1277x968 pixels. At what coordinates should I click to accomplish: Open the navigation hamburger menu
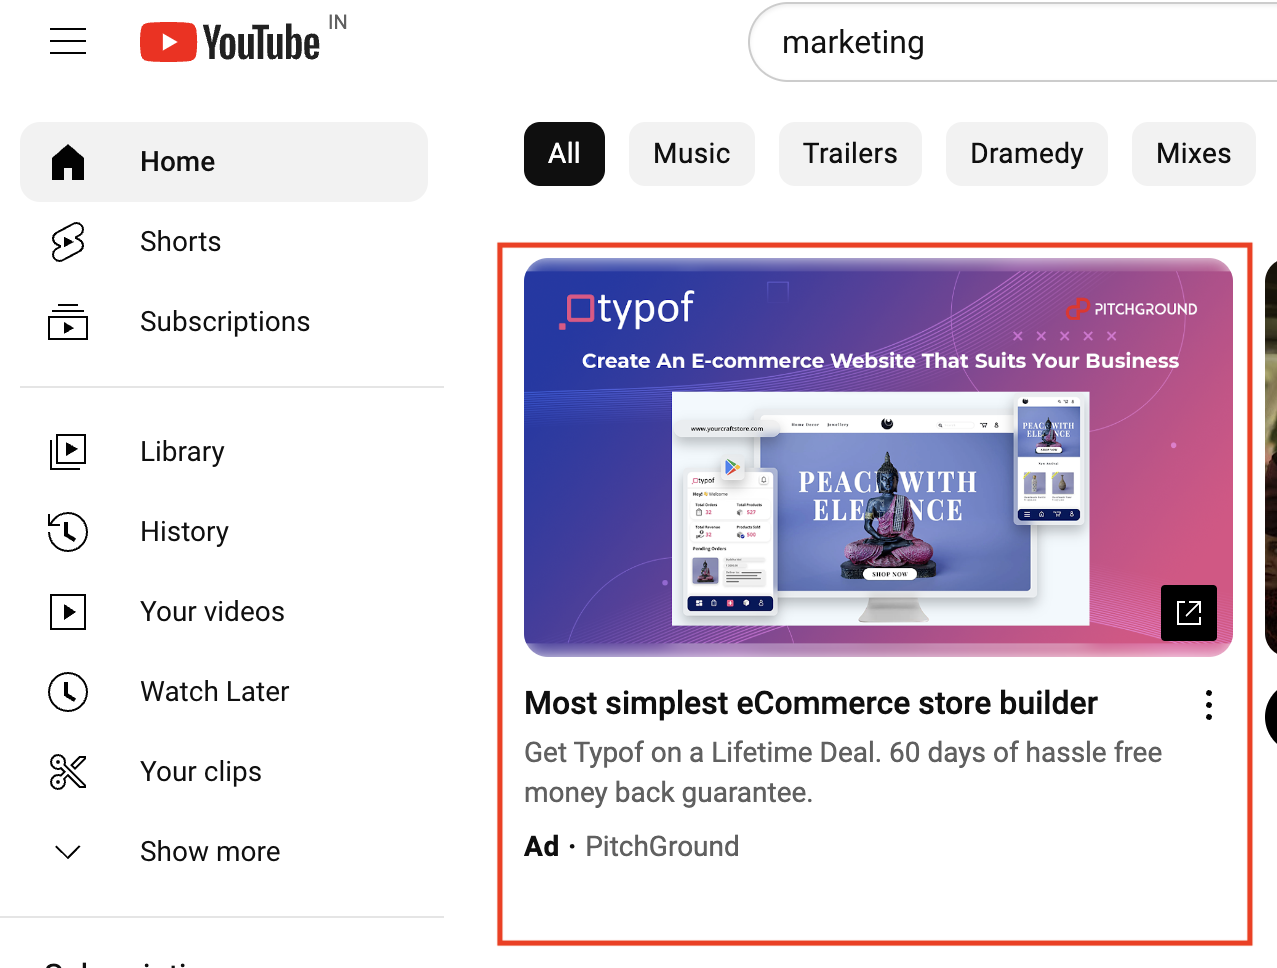click(x=67, y=41)
